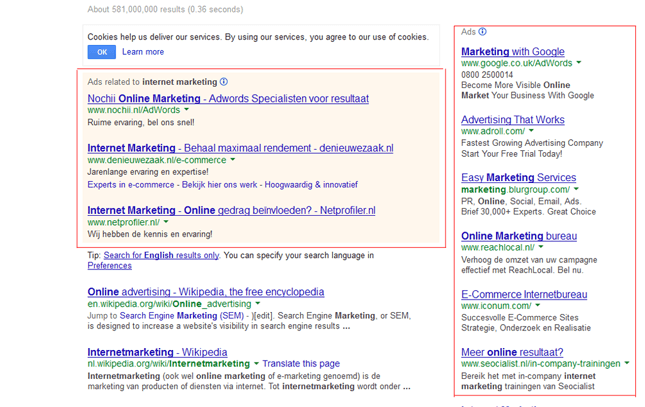645x407 pixels.
Task: Open the Preferences link
Action: 109,266
